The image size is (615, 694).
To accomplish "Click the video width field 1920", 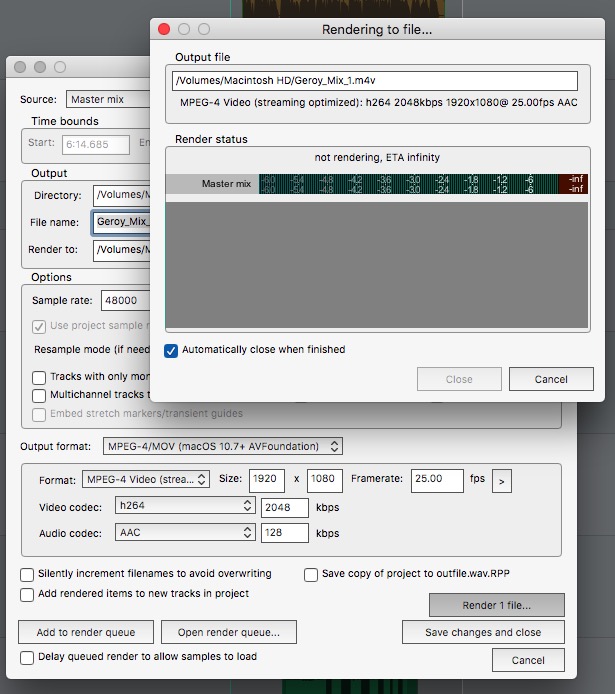I will pyautogui.click(x=267, y=481).
